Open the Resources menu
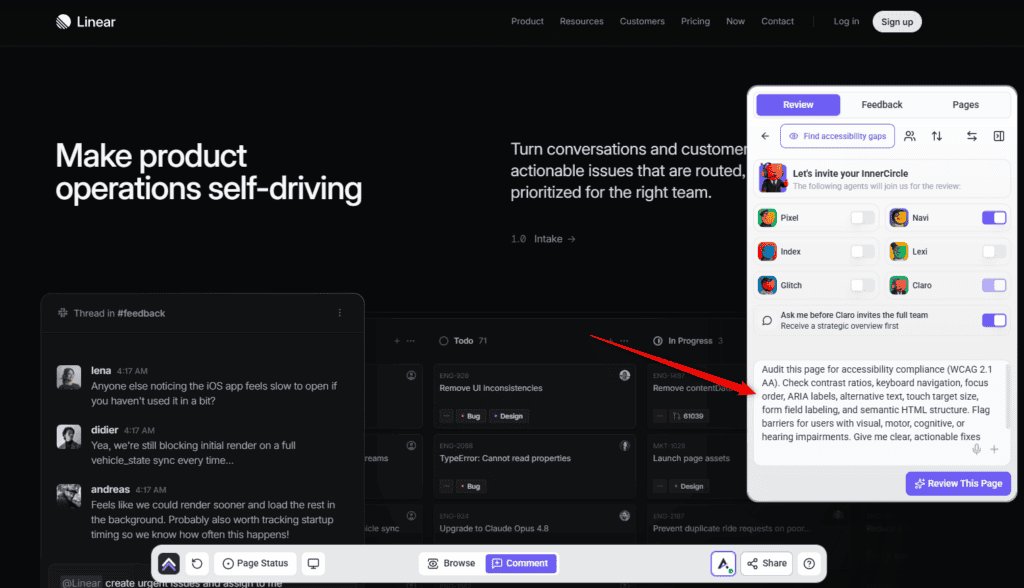 coord(581,22)
